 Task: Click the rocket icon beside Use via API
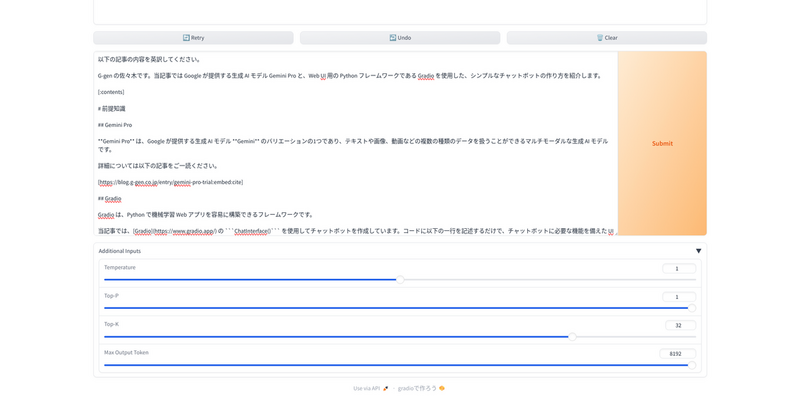click(x=386, y=388)
